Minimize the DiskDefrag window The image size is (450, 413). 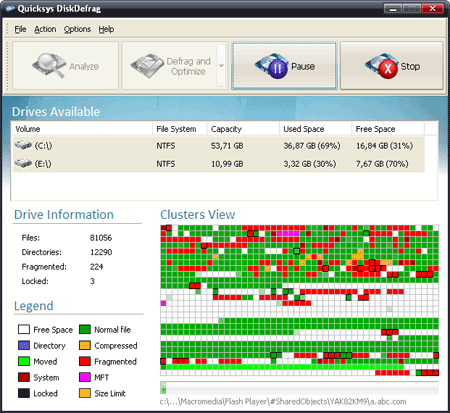tap(393, 8)
